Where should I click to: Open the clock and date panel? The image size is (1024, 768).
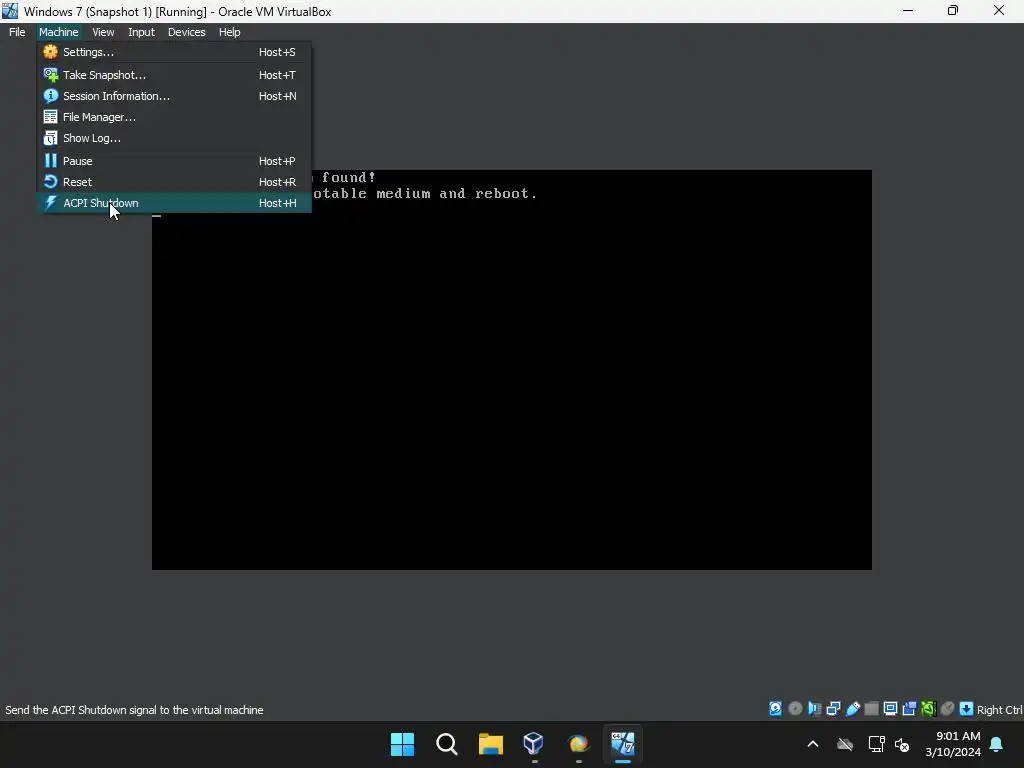point(953,744)
